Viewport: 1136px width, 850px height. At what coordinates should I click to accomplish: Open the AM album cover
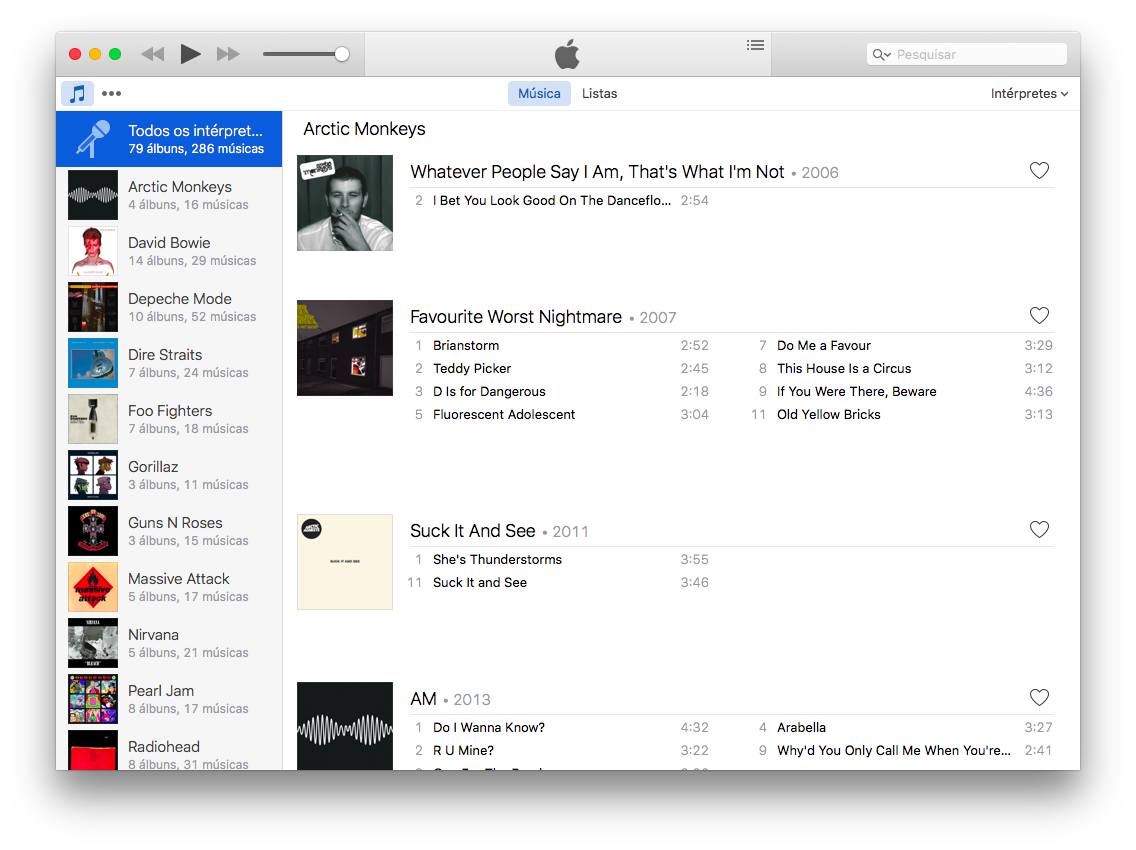(345, 726)
